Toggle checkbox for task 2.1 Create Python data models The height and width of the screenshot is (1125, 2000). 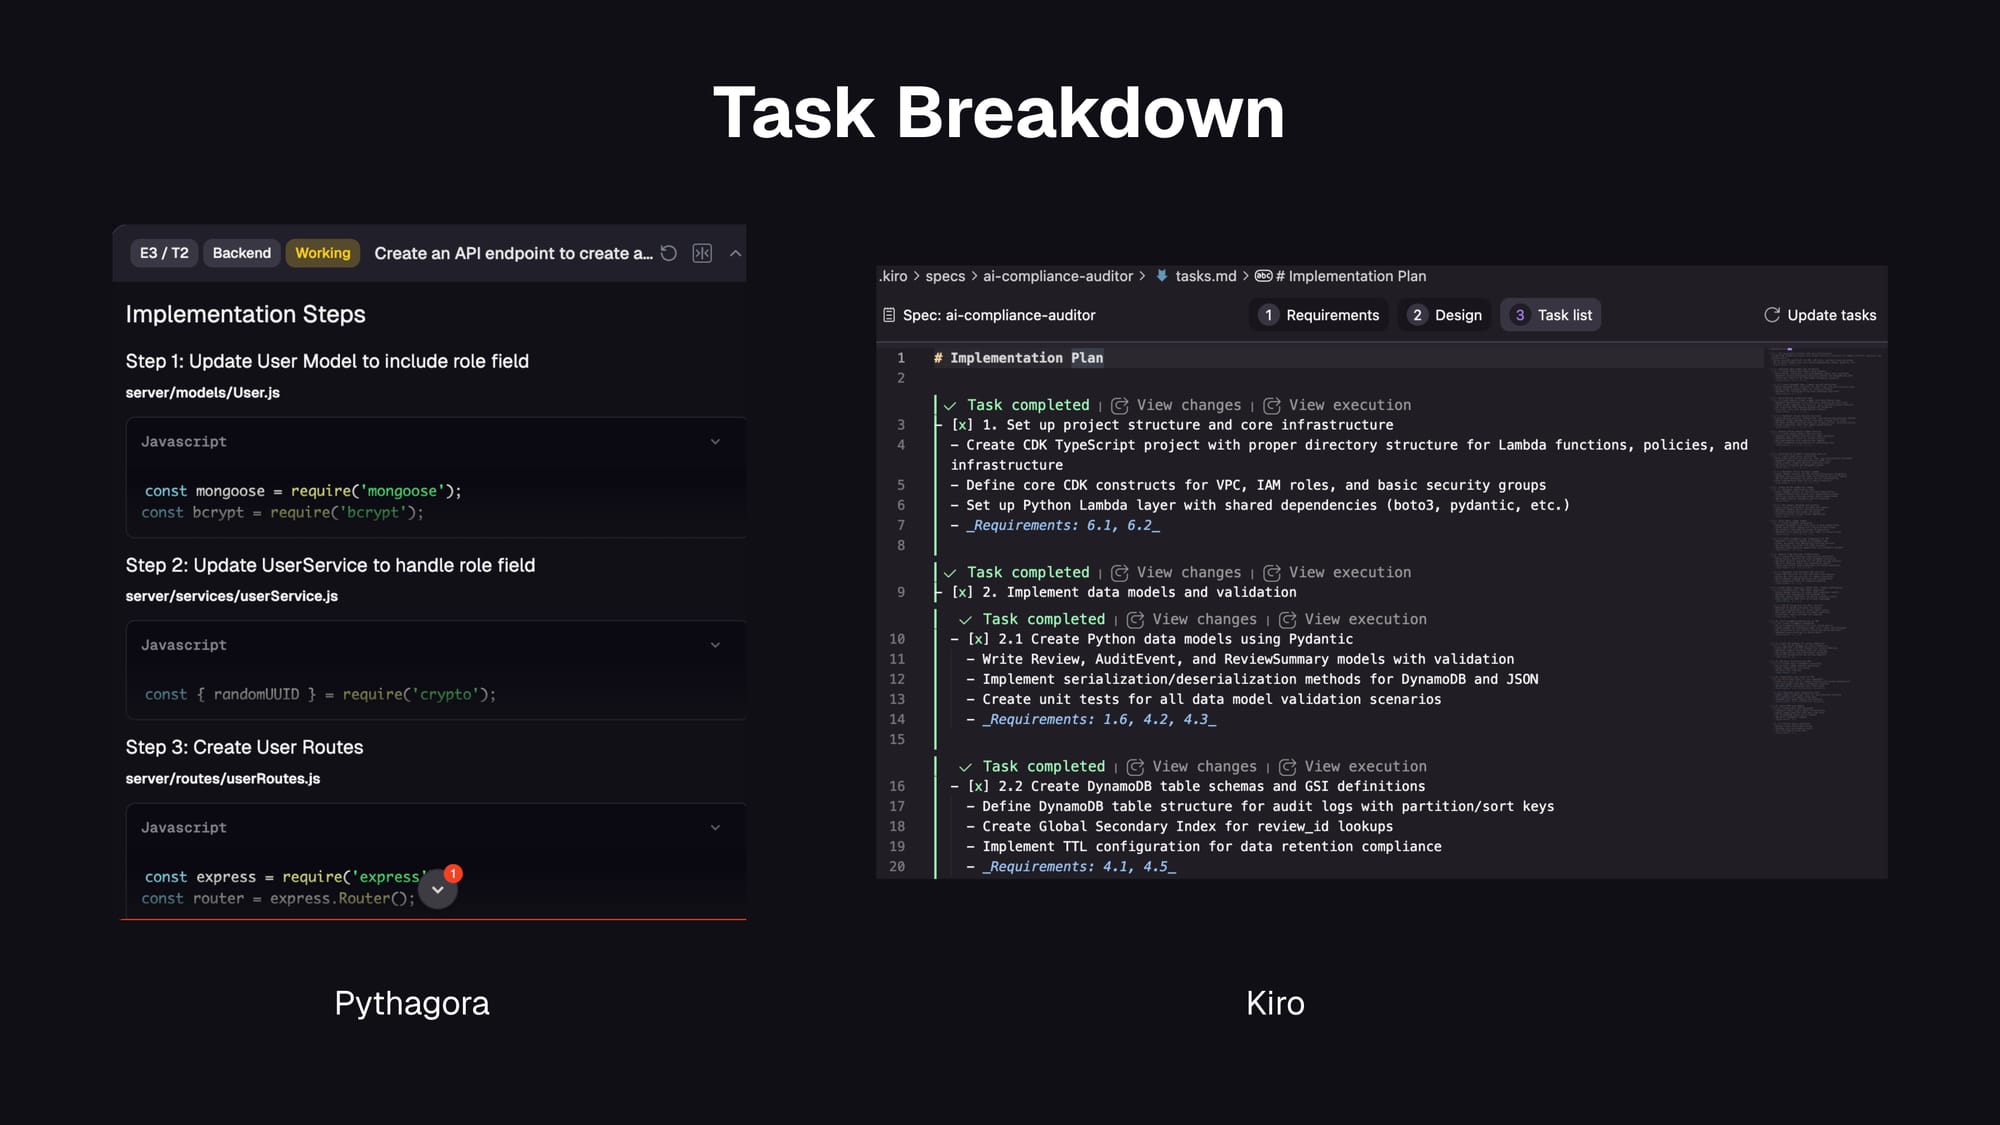click(978, 639)
